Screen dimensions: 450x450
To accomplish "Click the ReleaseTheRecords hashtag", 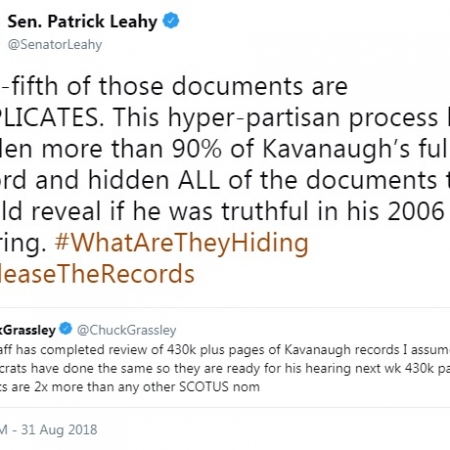I will click(97, 274).
